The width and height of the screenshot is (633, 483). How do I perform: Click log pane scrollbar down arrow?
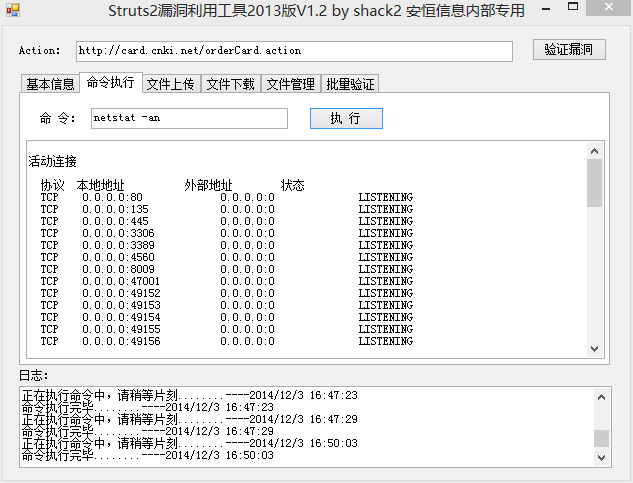click(601, 457)
